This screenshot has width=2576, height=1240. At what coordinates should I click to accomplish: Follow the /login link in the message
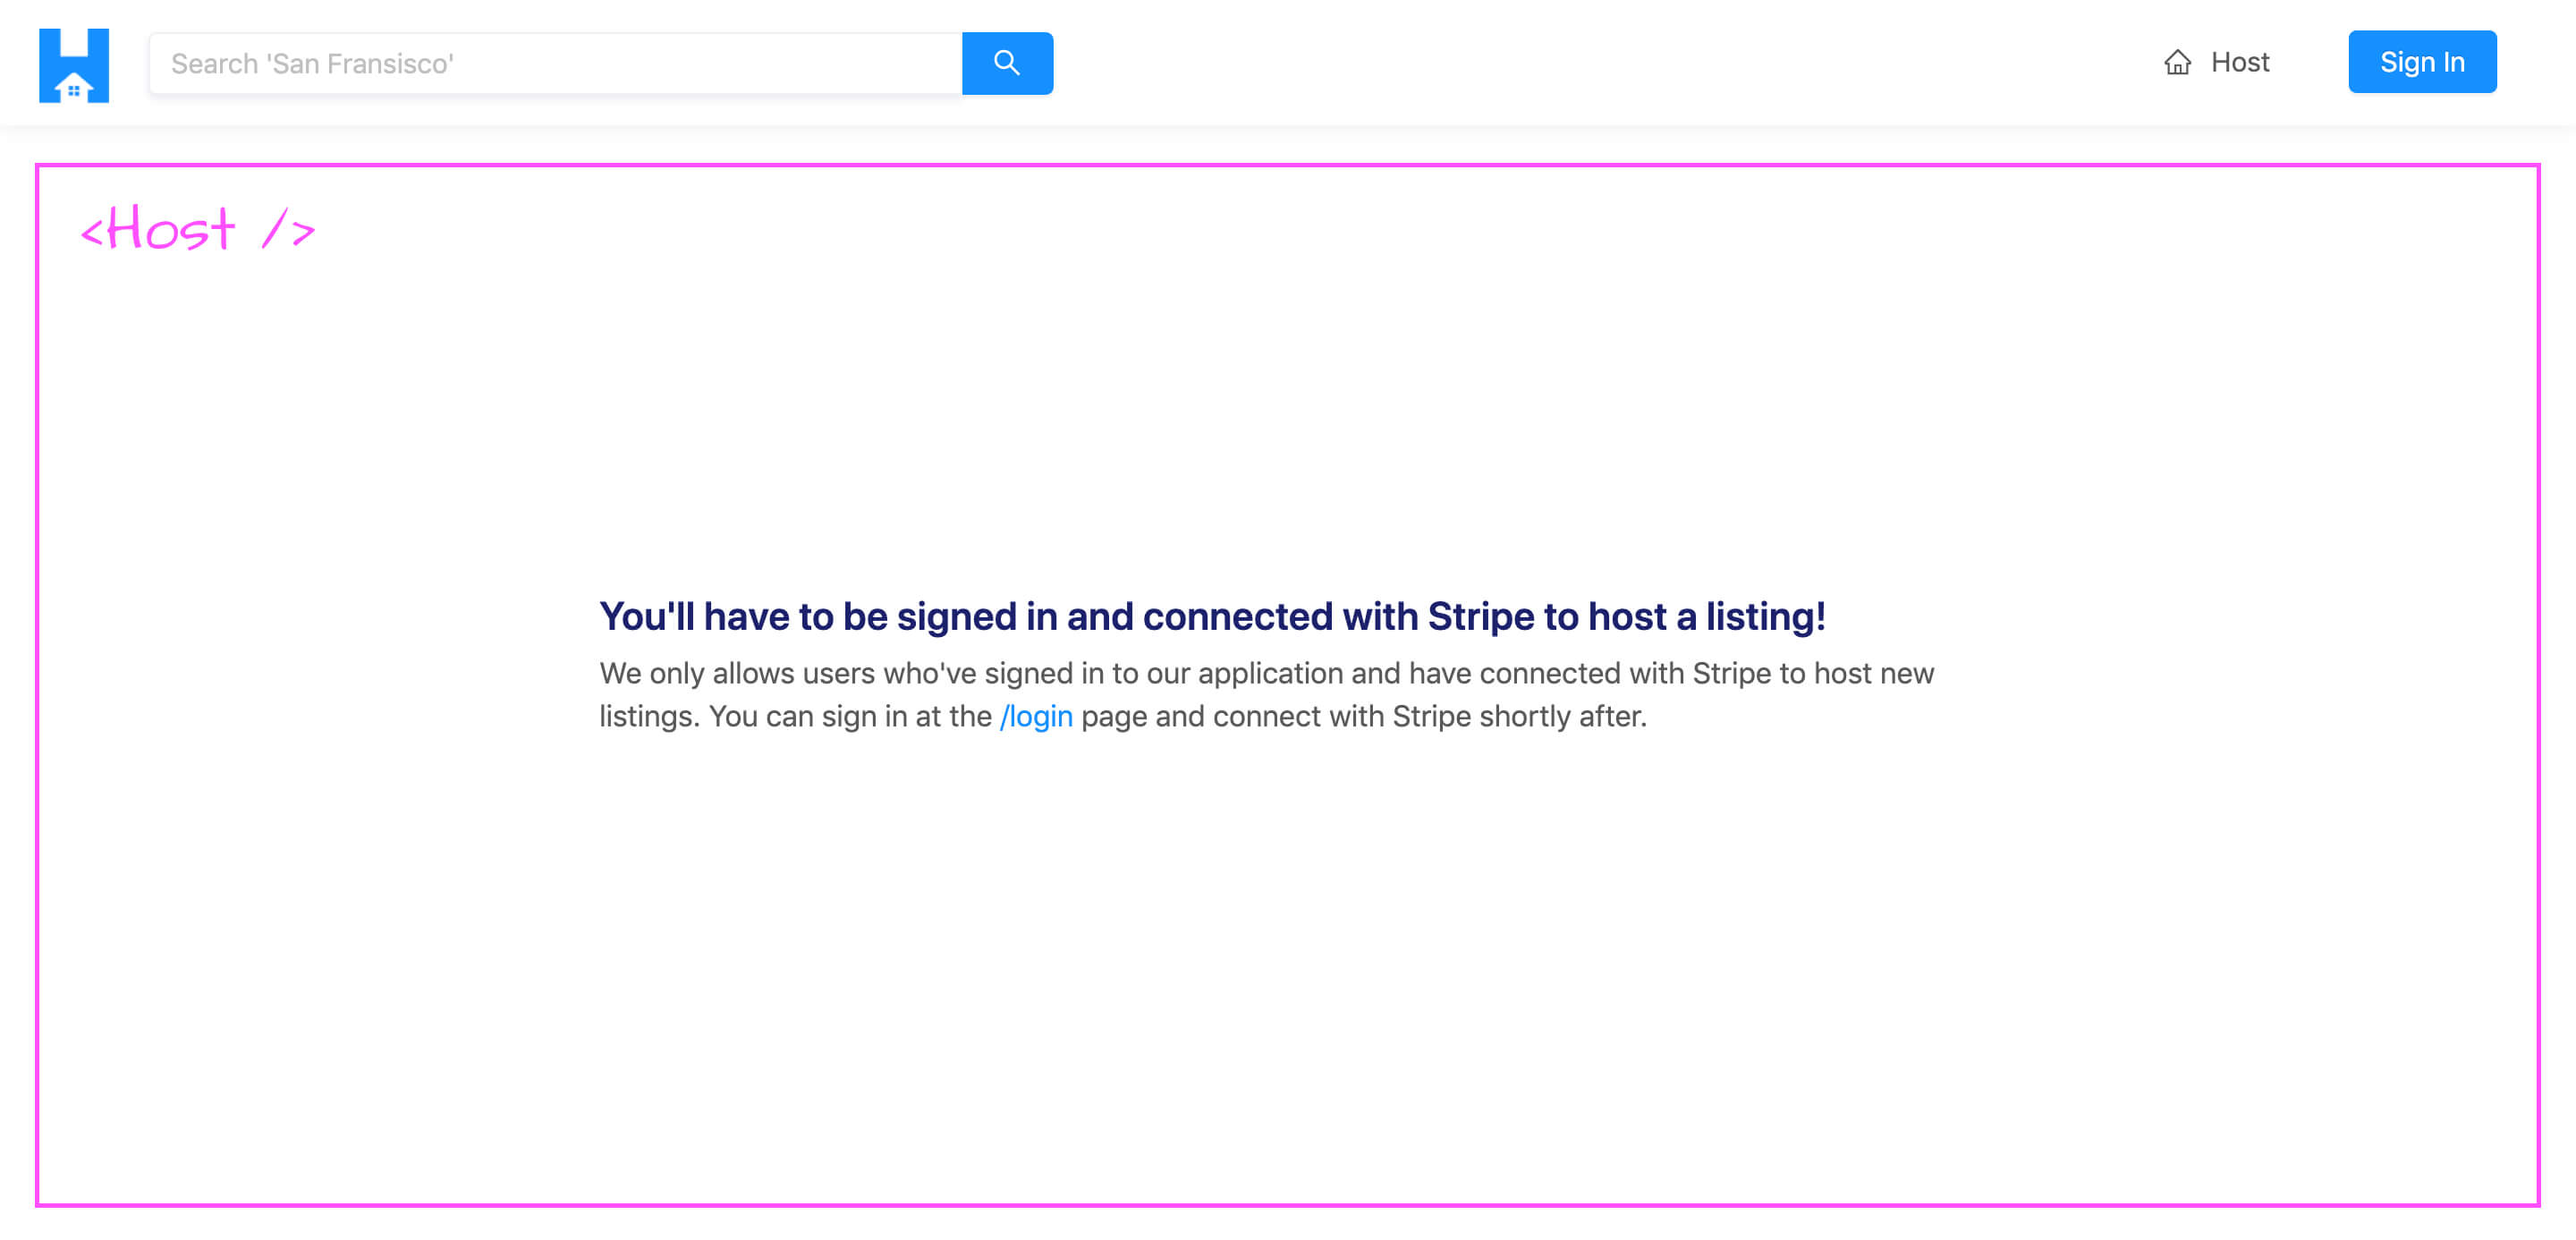click(x=1036, y=716)
